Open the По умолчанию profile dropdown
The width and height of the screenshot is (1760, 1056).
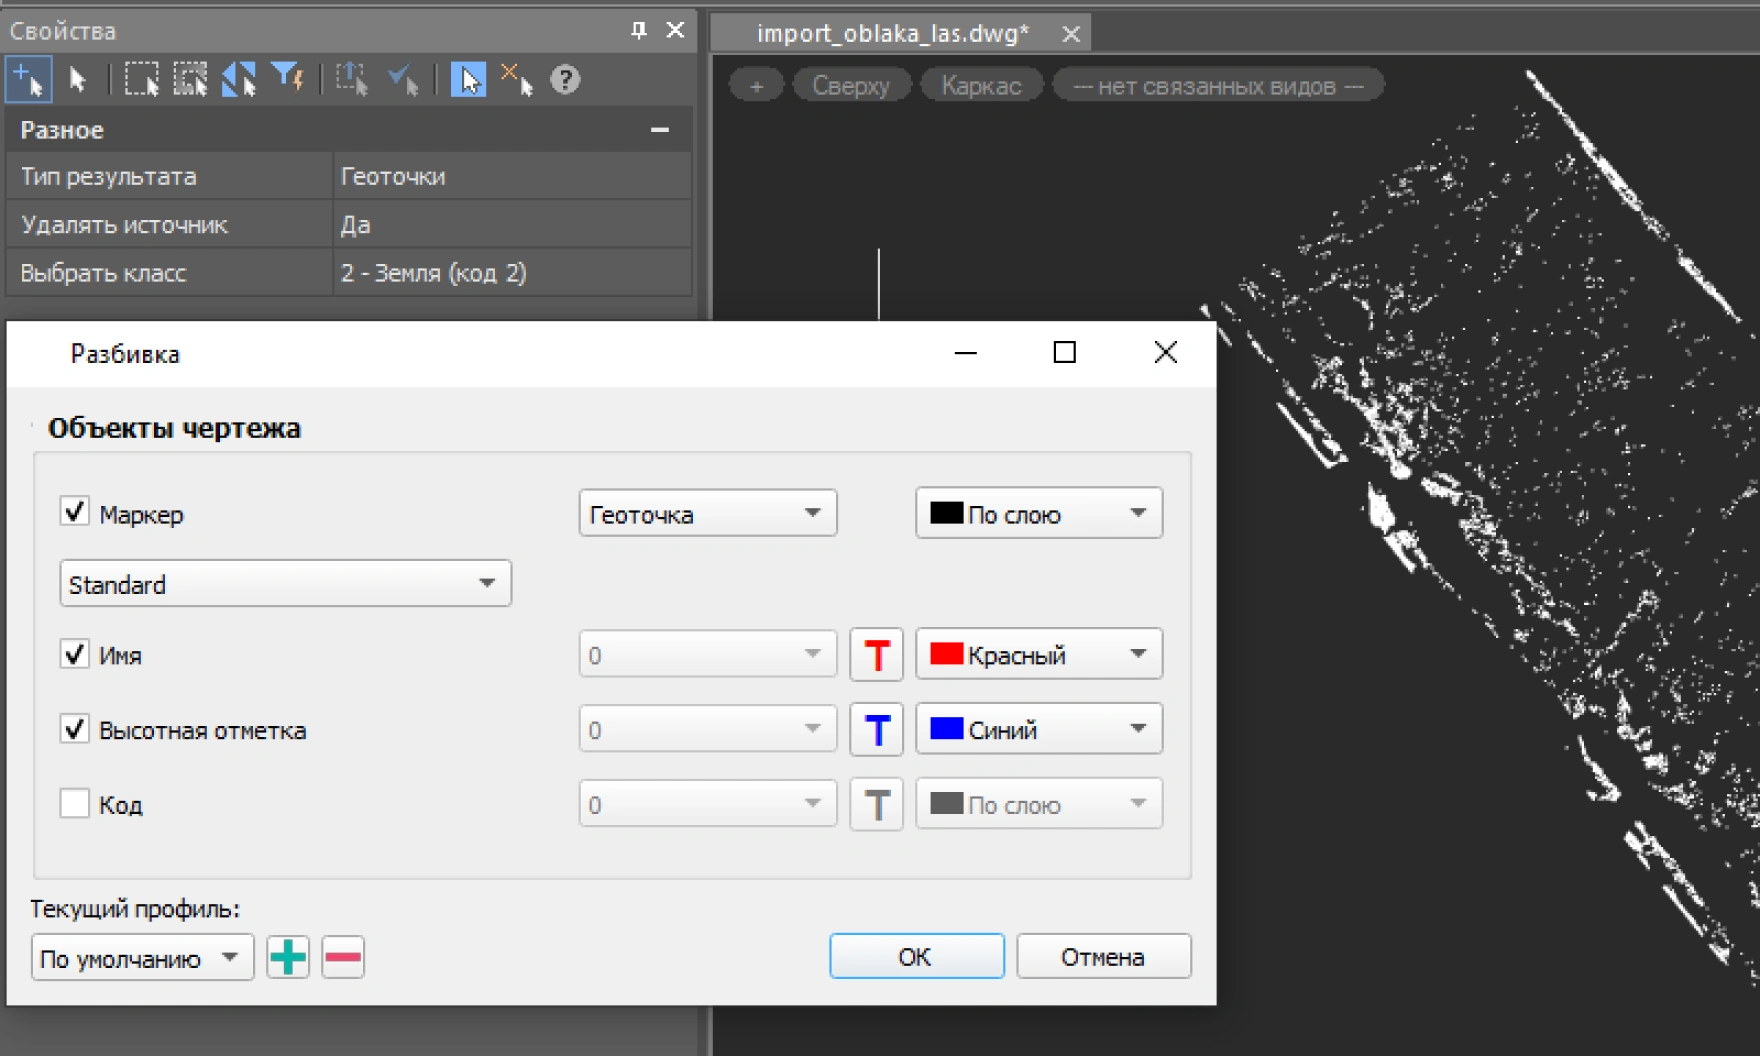pyautogui.click(x=142, y=958)
